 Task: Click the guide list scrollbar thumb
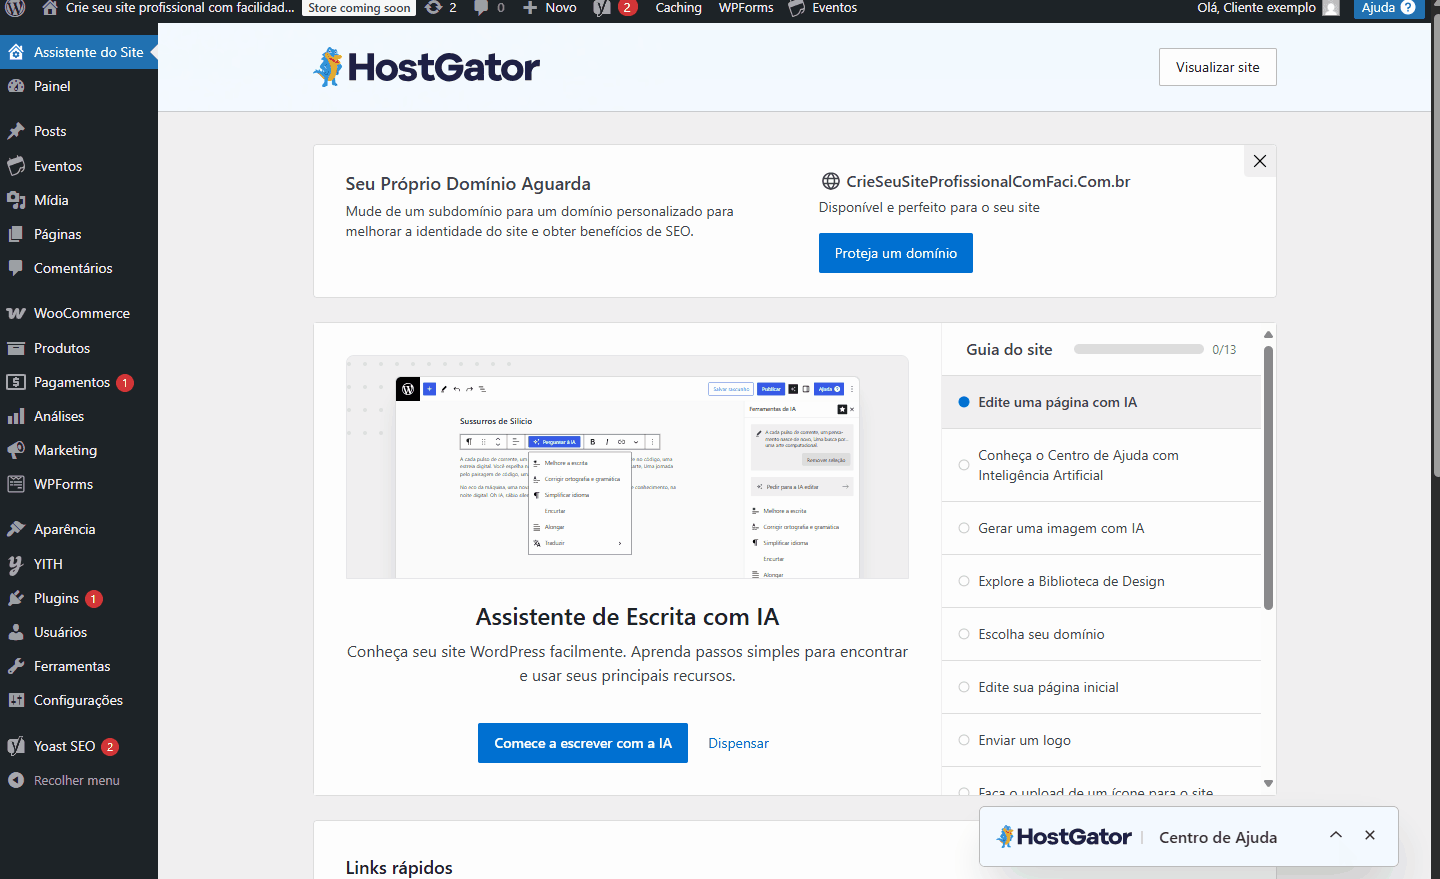1268,478
